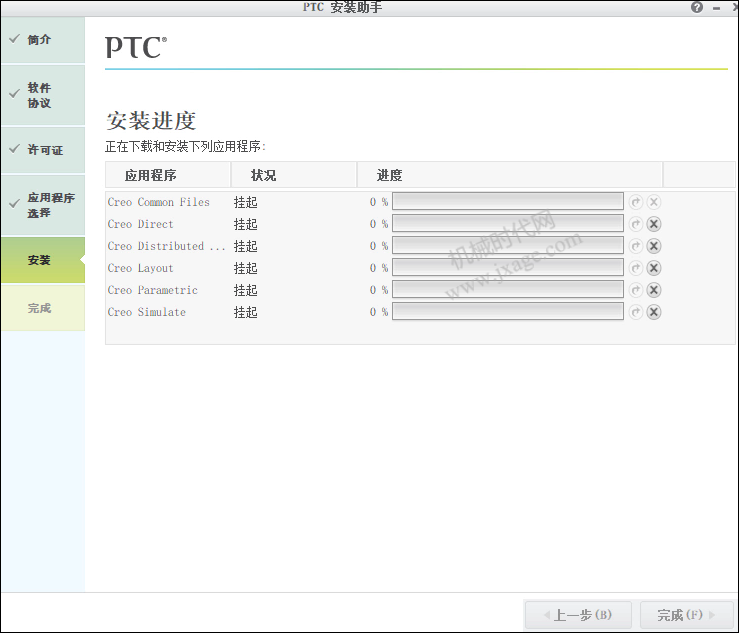
Task: Click 挂起 status for Creo Parametric
Action: tap(246, 290)
